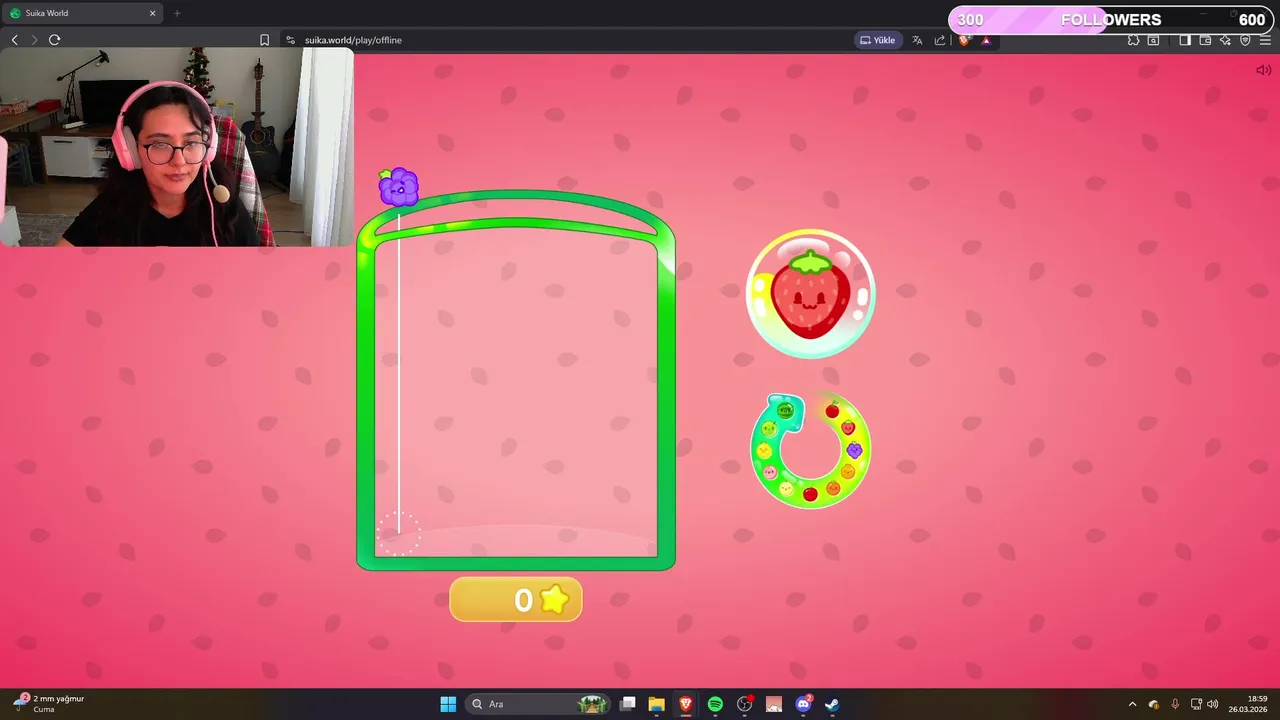Image resolution: width=1280 pixels, height=720 pixels.
Task: Close the Suika World tab
Action: [x=152, y=13]
